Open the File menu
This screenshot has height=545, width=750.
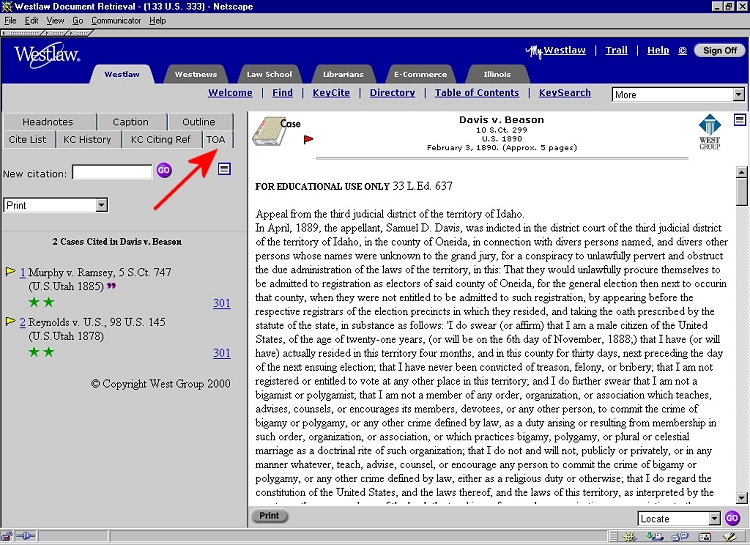click(10, 21)
